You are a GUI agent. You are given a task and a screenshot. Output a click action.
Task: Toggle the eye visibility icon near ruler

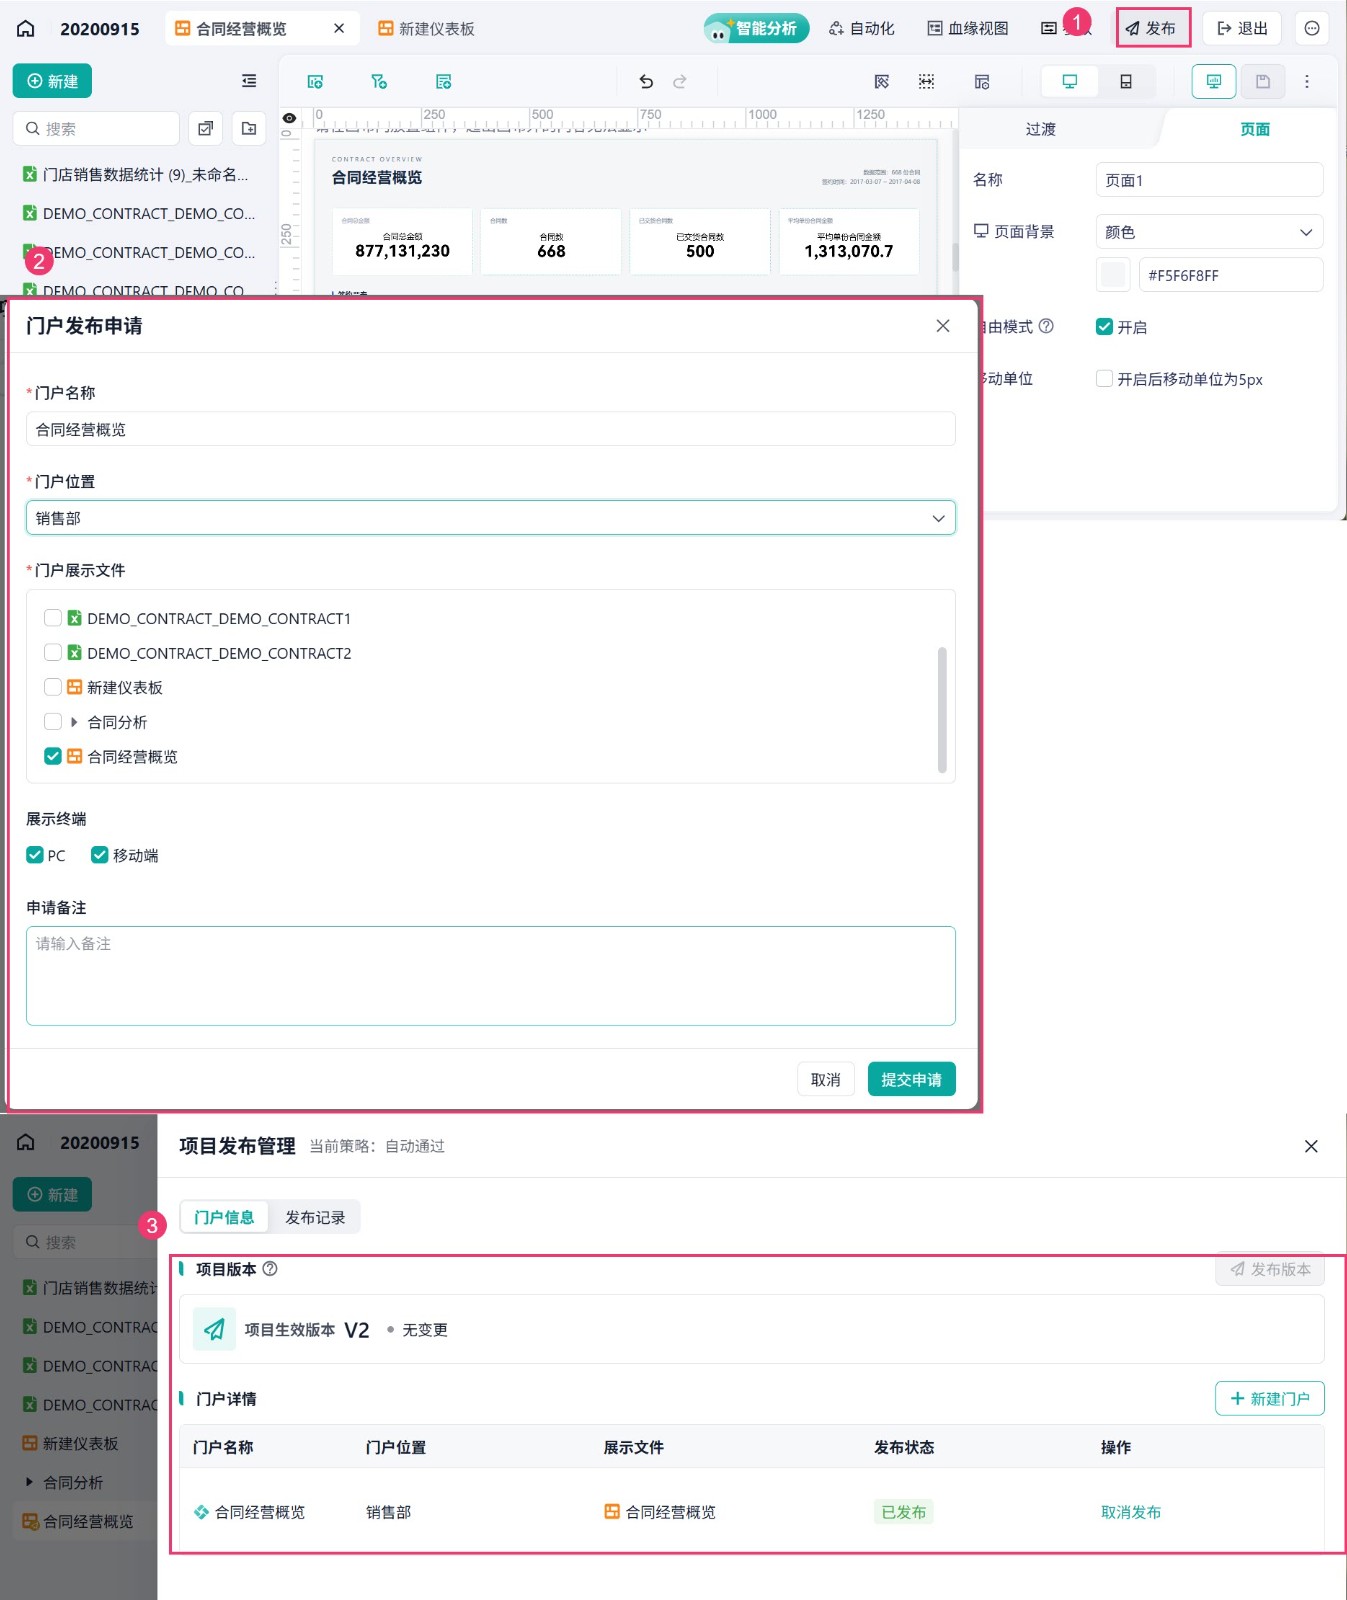click(x=289, y=118)
